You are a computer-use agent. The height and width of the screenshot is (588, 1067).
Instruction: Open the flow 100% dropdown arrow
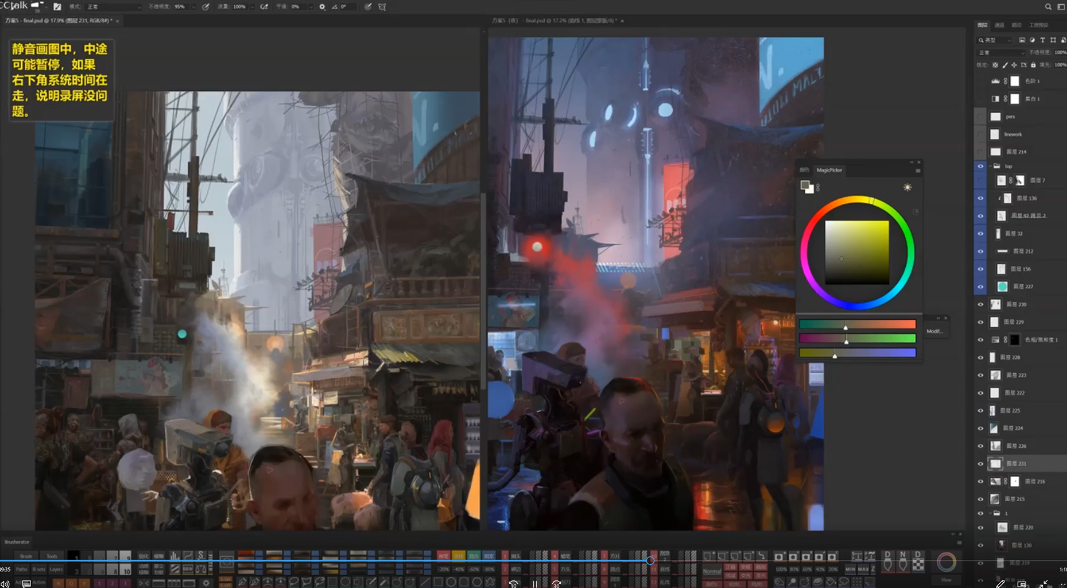pyautogui.click(x=252, y=7)
